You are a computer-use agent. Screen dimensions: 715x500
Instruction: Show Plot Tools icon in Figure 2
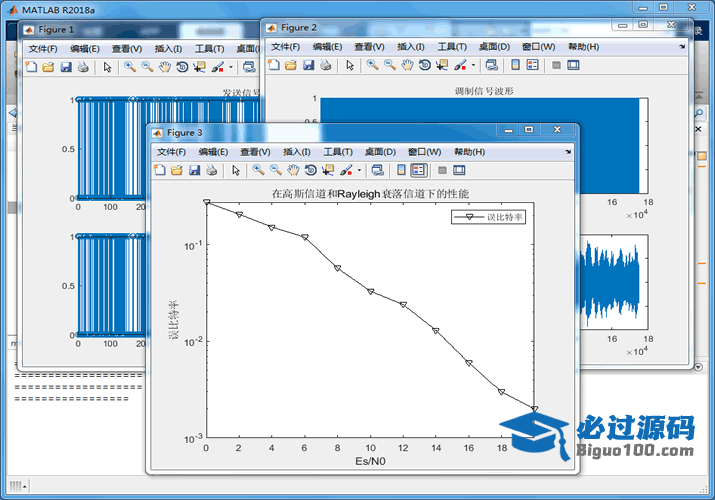tap(573, 65)
